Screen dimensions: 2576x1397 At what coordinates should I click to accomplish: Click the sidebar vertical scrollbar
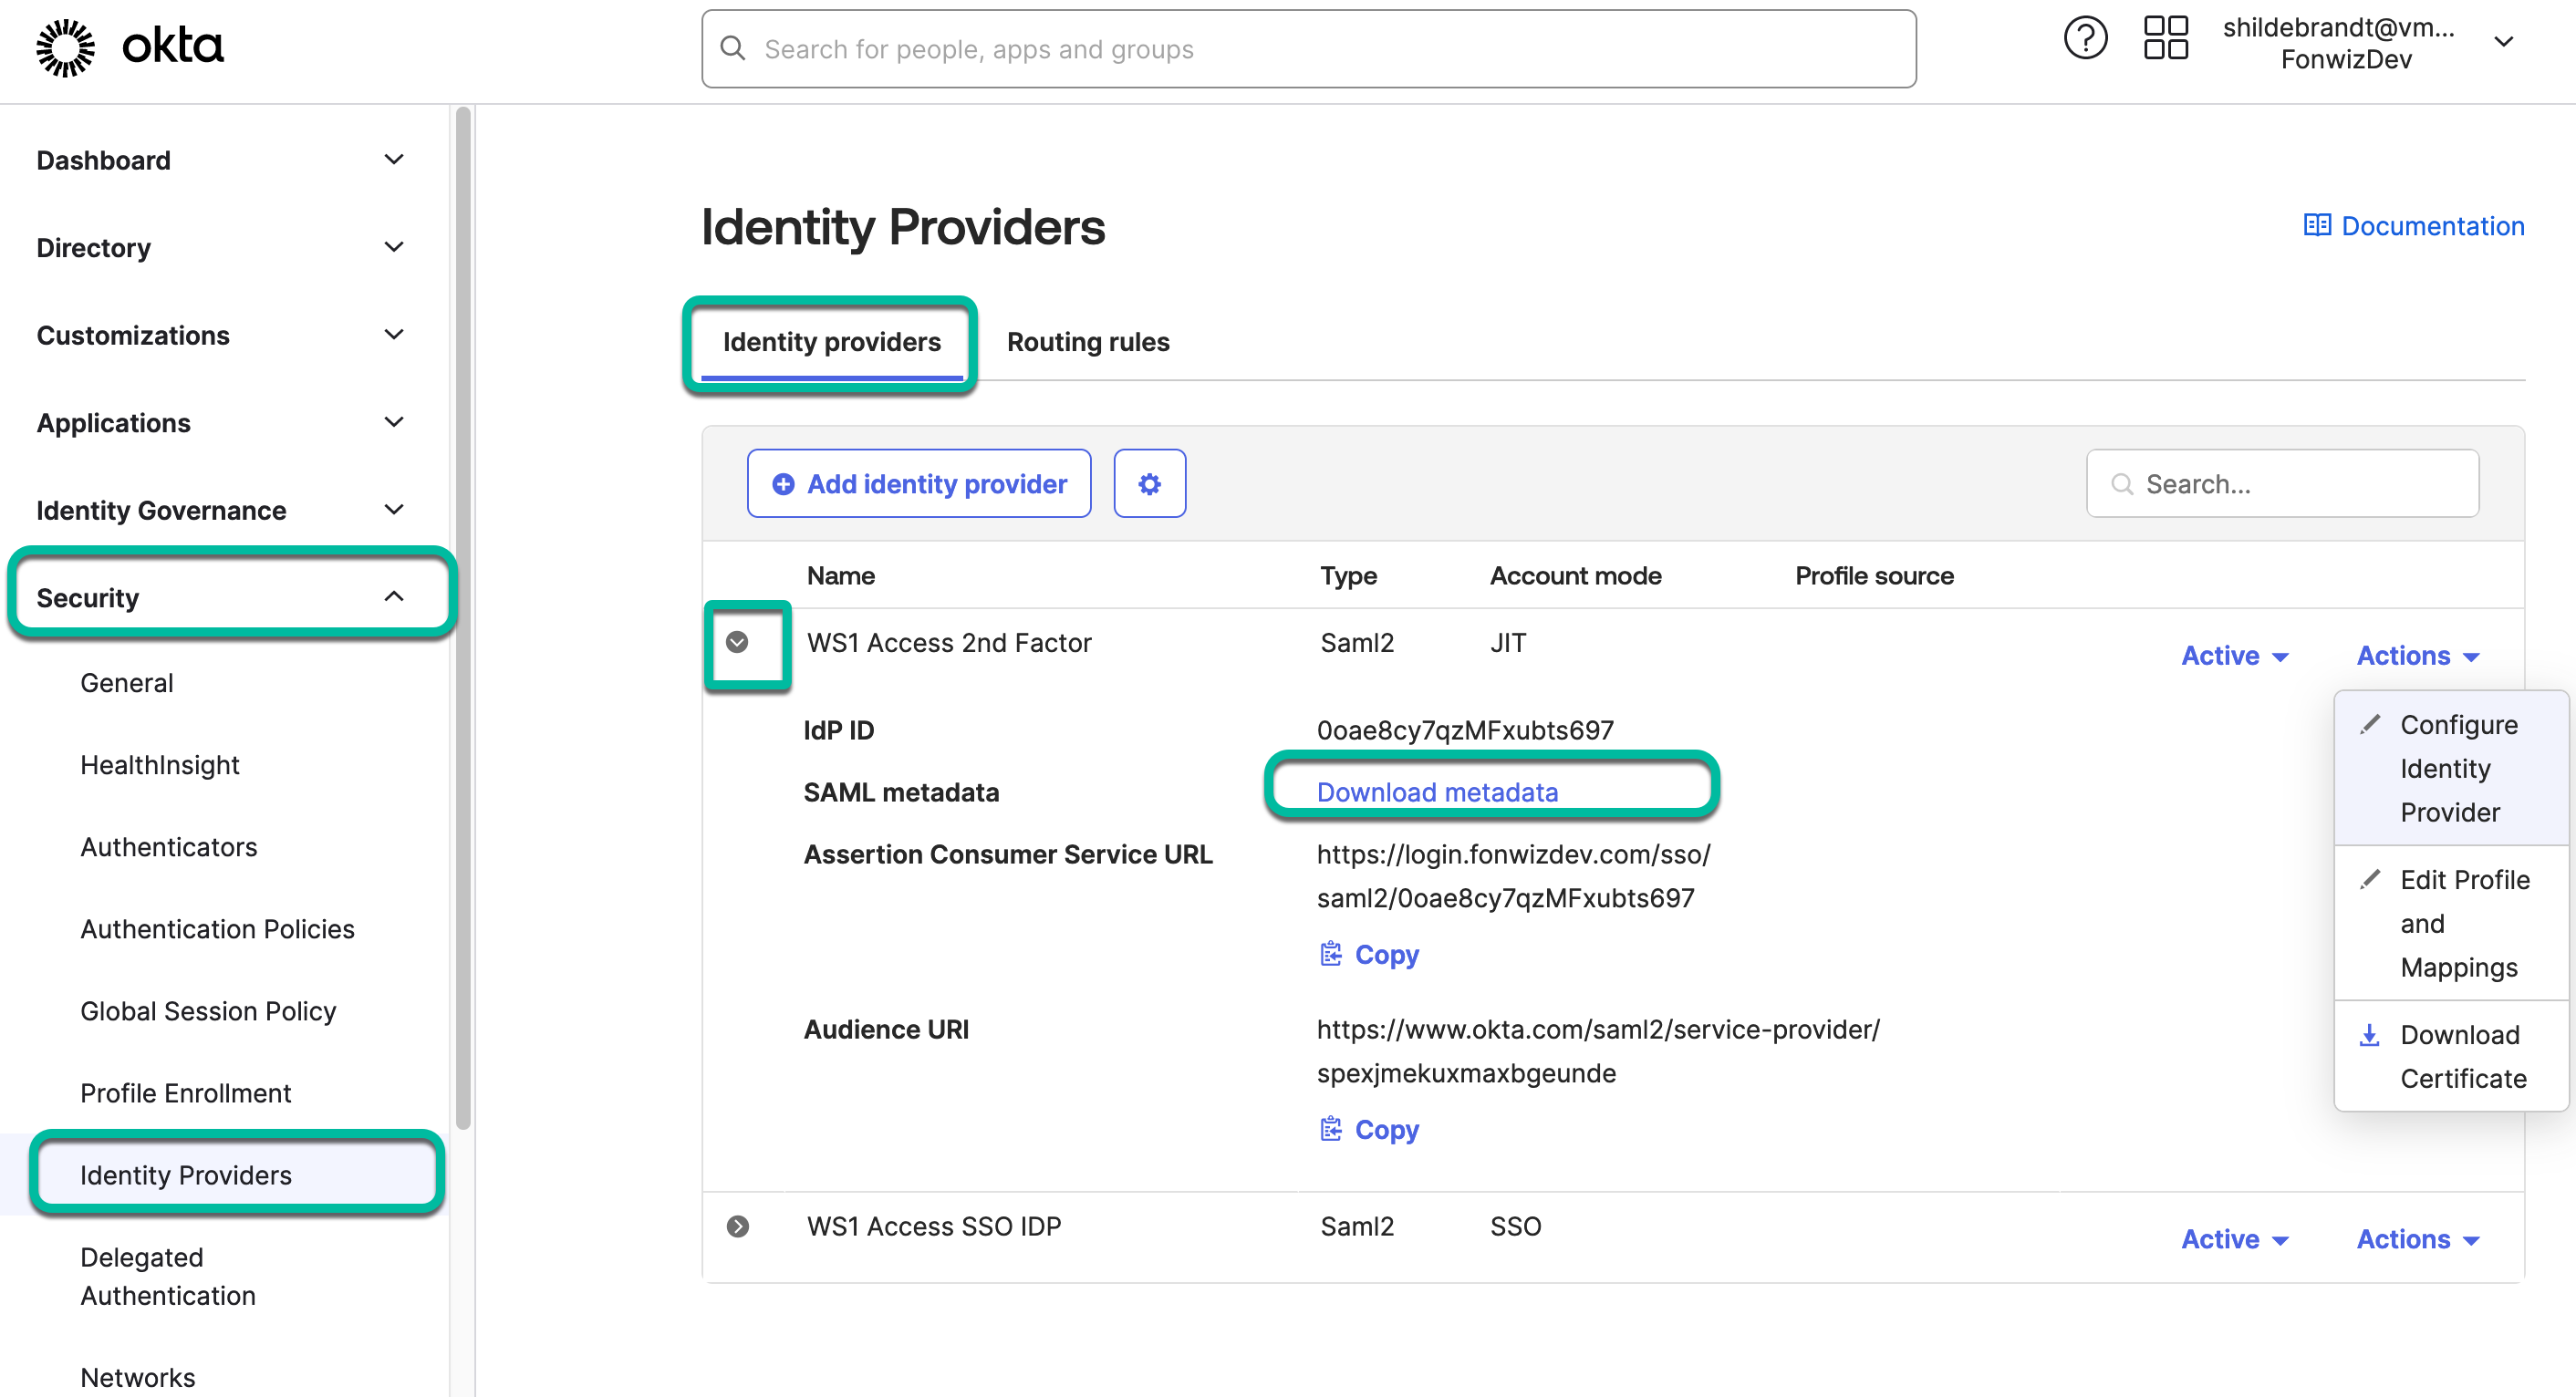point(463,620)
